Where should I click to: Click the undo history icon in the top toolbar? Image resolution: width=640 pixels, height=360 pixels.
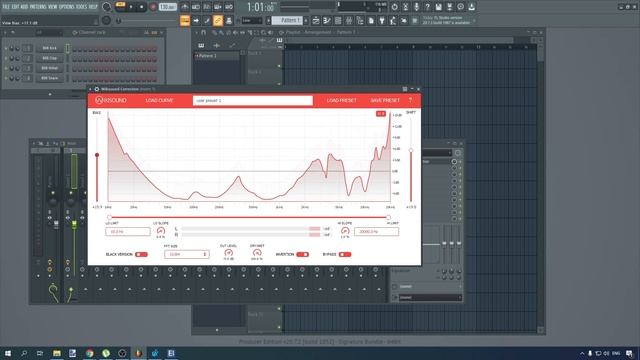394,7
